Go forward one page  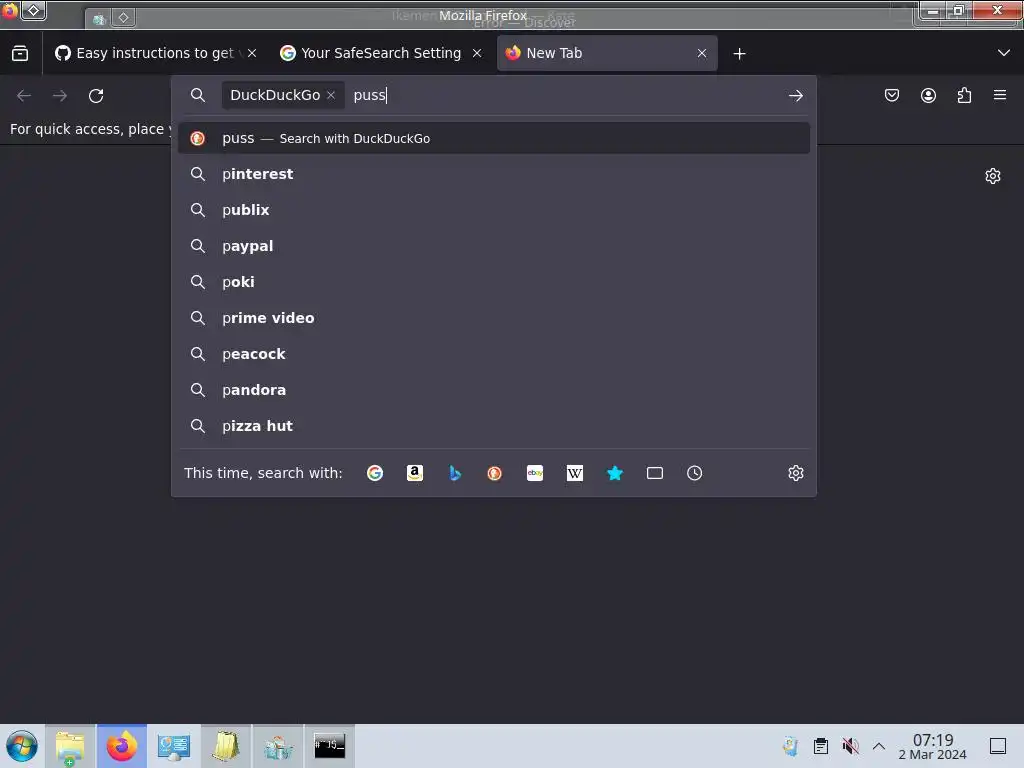(60, 95)
